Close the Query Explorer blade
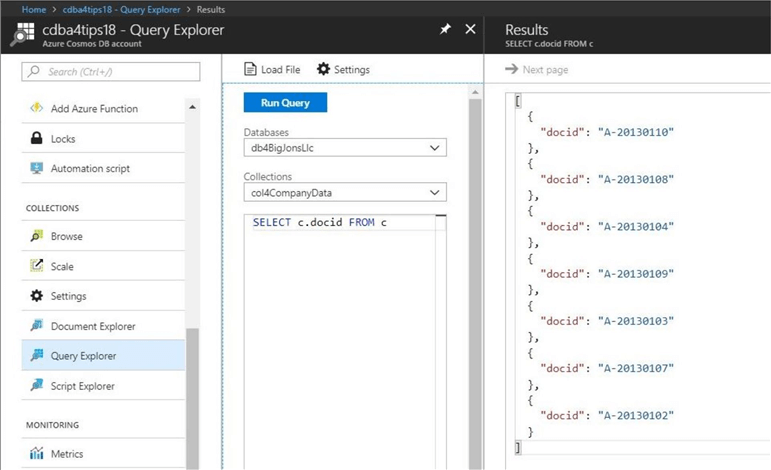 point(470,29)
